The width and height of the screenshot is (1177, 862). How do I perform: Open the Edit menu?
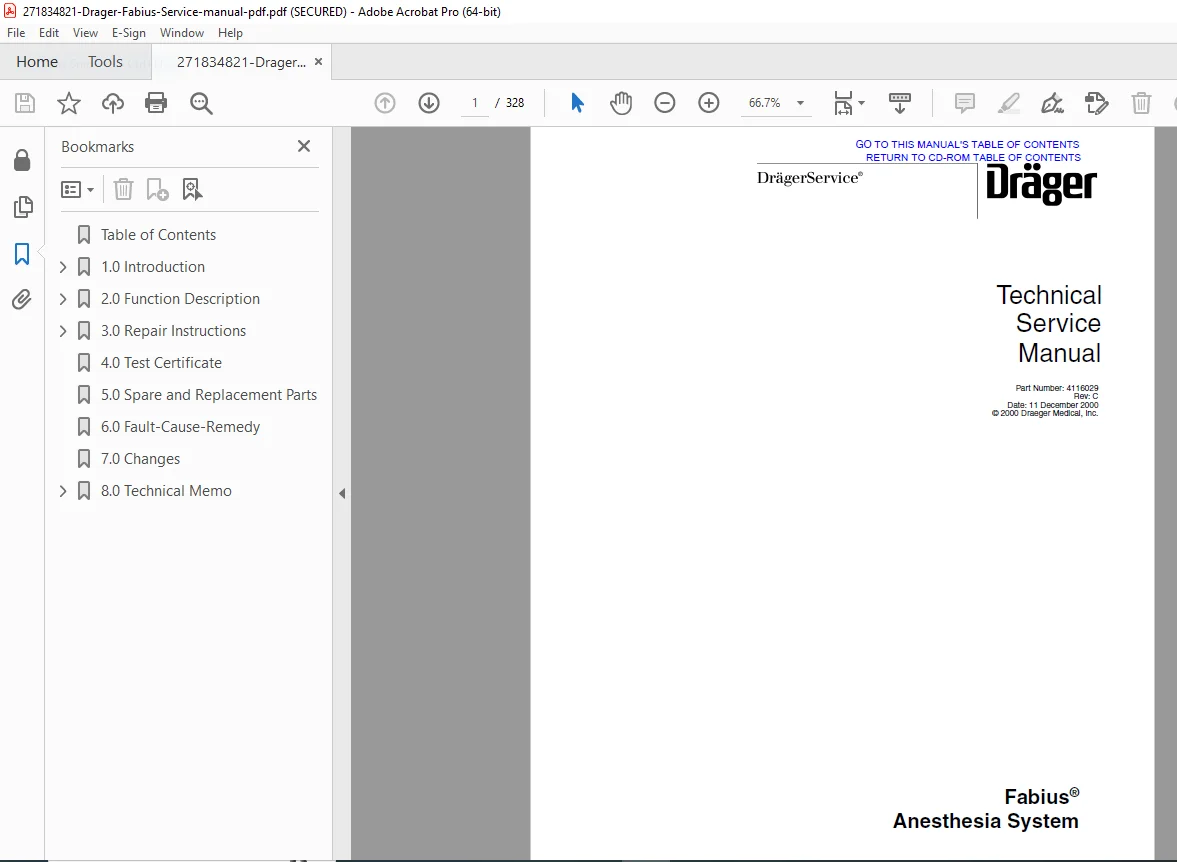[x=49, y=33]
